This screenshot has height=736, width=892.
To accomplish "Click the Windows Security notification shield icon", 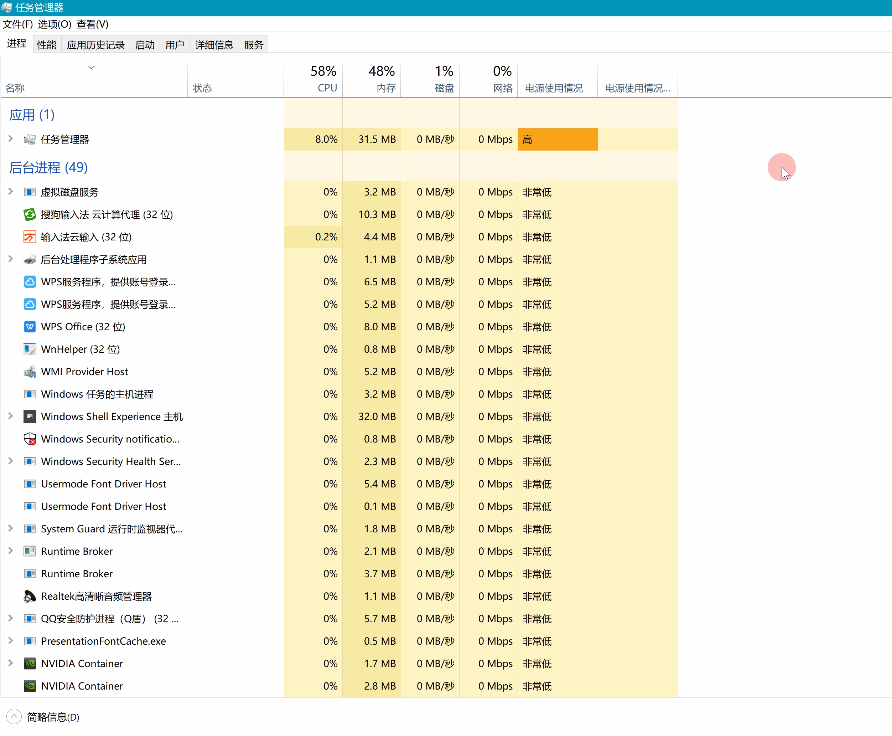I will (x=30, y=439).
